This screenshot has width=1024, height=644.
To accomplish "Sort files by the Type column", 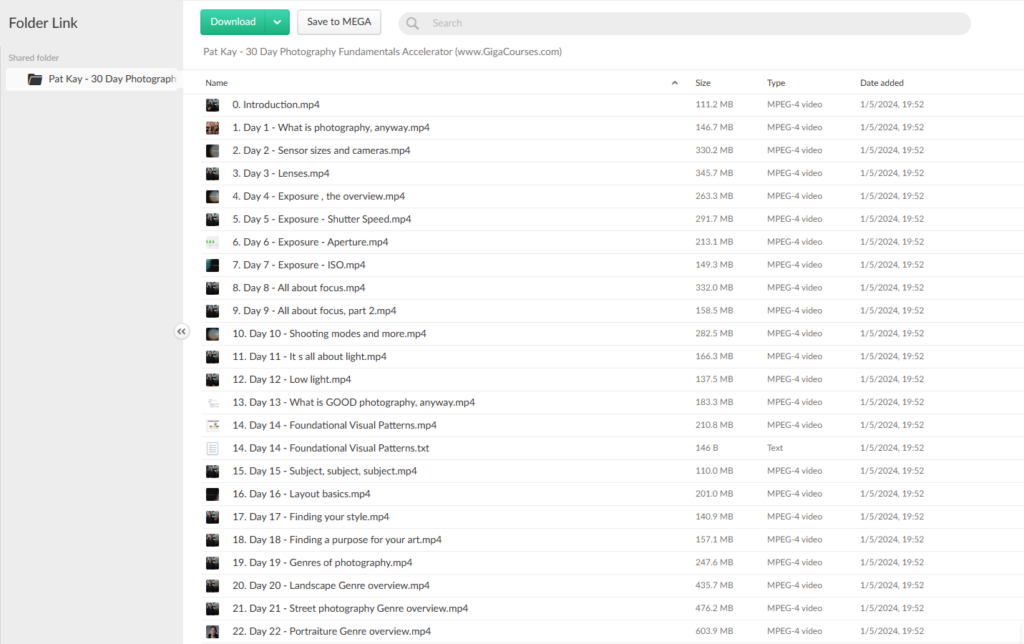I will click(776, 83).
